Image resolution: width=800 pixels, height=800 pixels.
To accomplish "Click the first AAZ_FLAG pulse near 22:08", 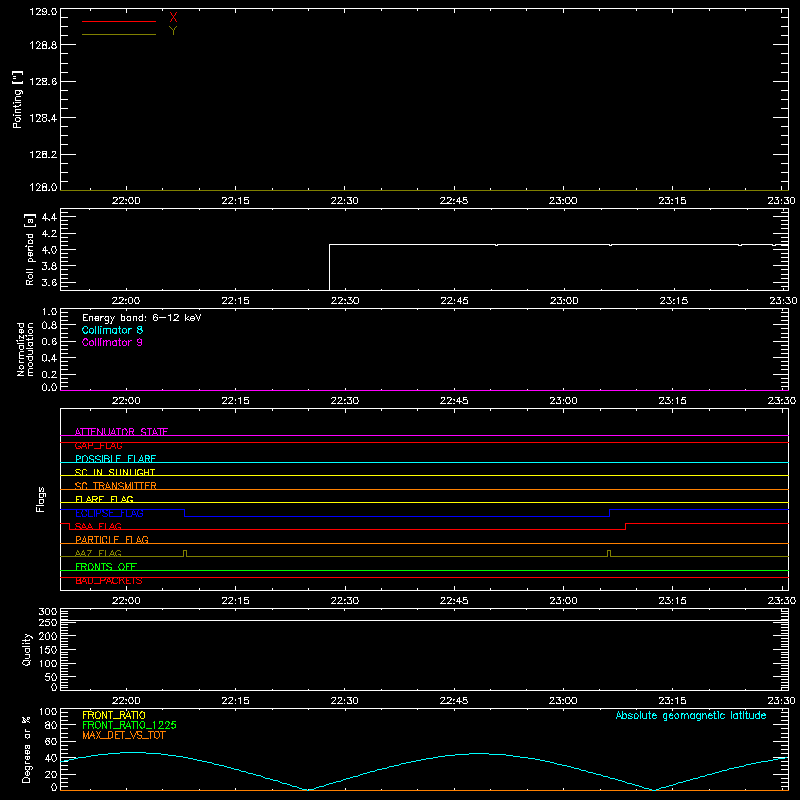I will 185,554.
